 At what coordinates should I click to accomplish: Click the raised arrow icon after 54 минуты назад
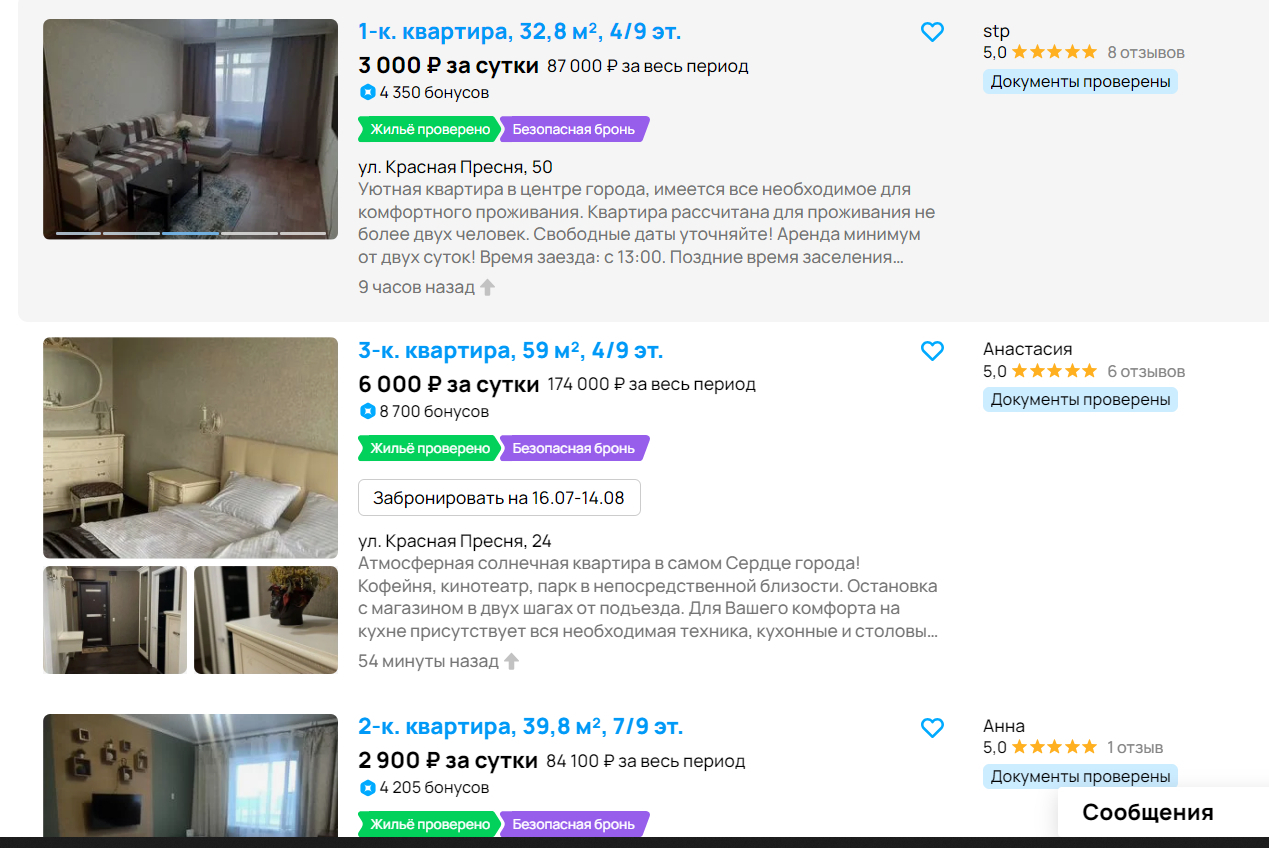(x=511, y=661)
